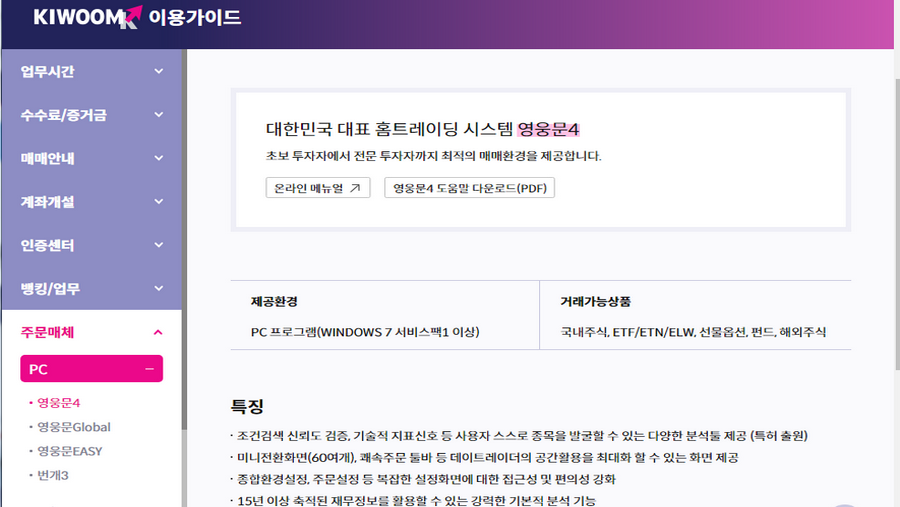Click the 특징 section heading
Screen dimensions: 900x507
click(x=247, y=407)
